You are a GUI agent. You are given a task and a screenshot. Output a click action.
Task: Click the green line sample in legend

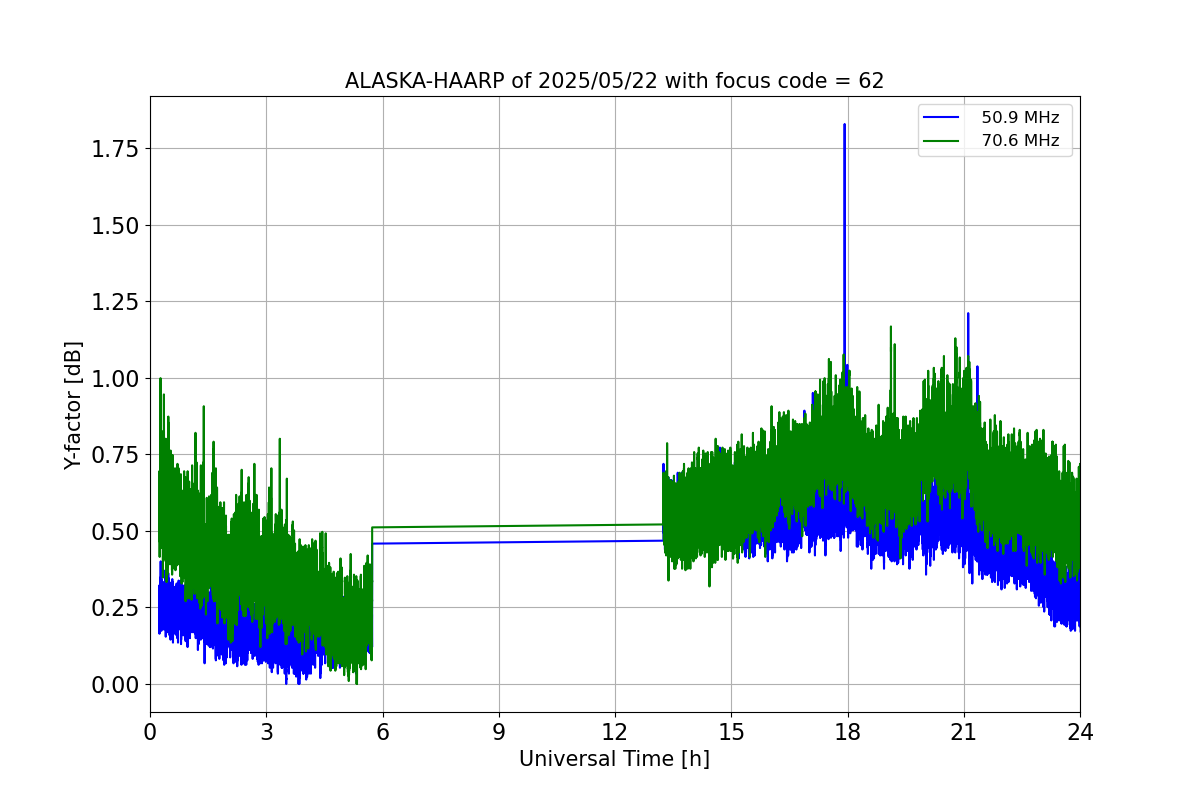[x=942, y=141]
